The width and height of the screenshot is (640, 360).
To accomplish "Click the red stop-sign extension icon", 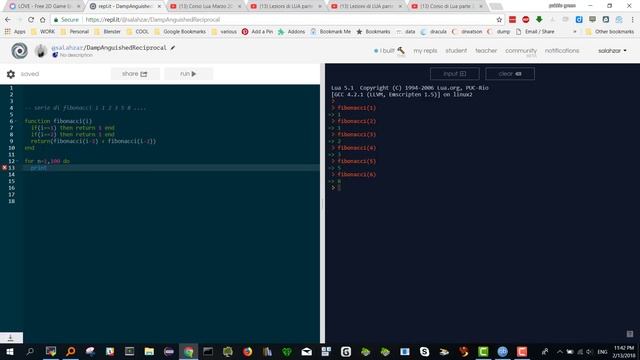I will (525, 20).
